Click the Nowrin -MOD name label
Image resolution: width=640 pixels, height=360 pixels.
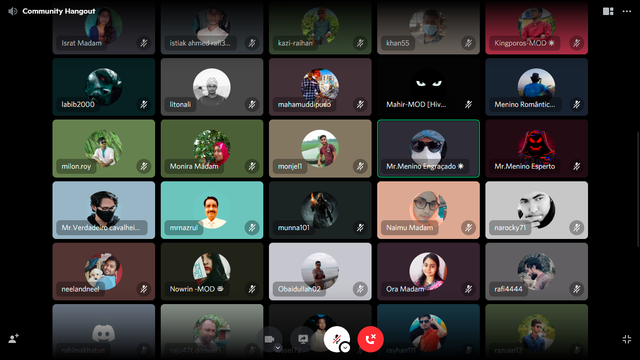(196, 289)
